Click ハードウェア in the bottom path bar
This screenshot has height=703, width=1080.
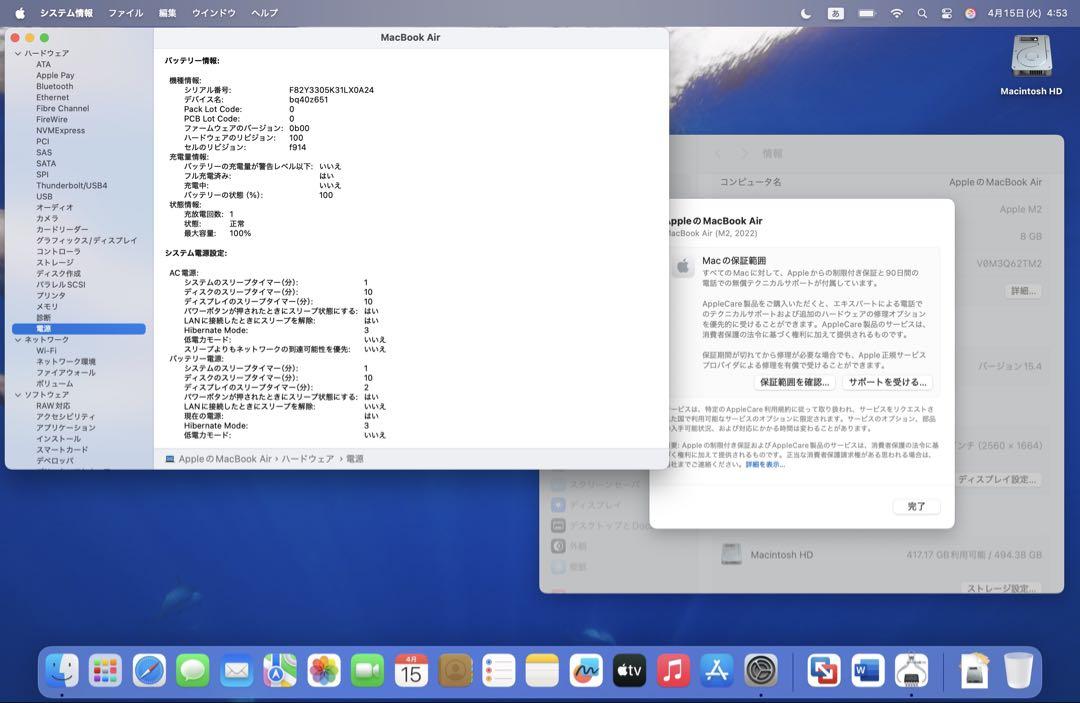307,459
